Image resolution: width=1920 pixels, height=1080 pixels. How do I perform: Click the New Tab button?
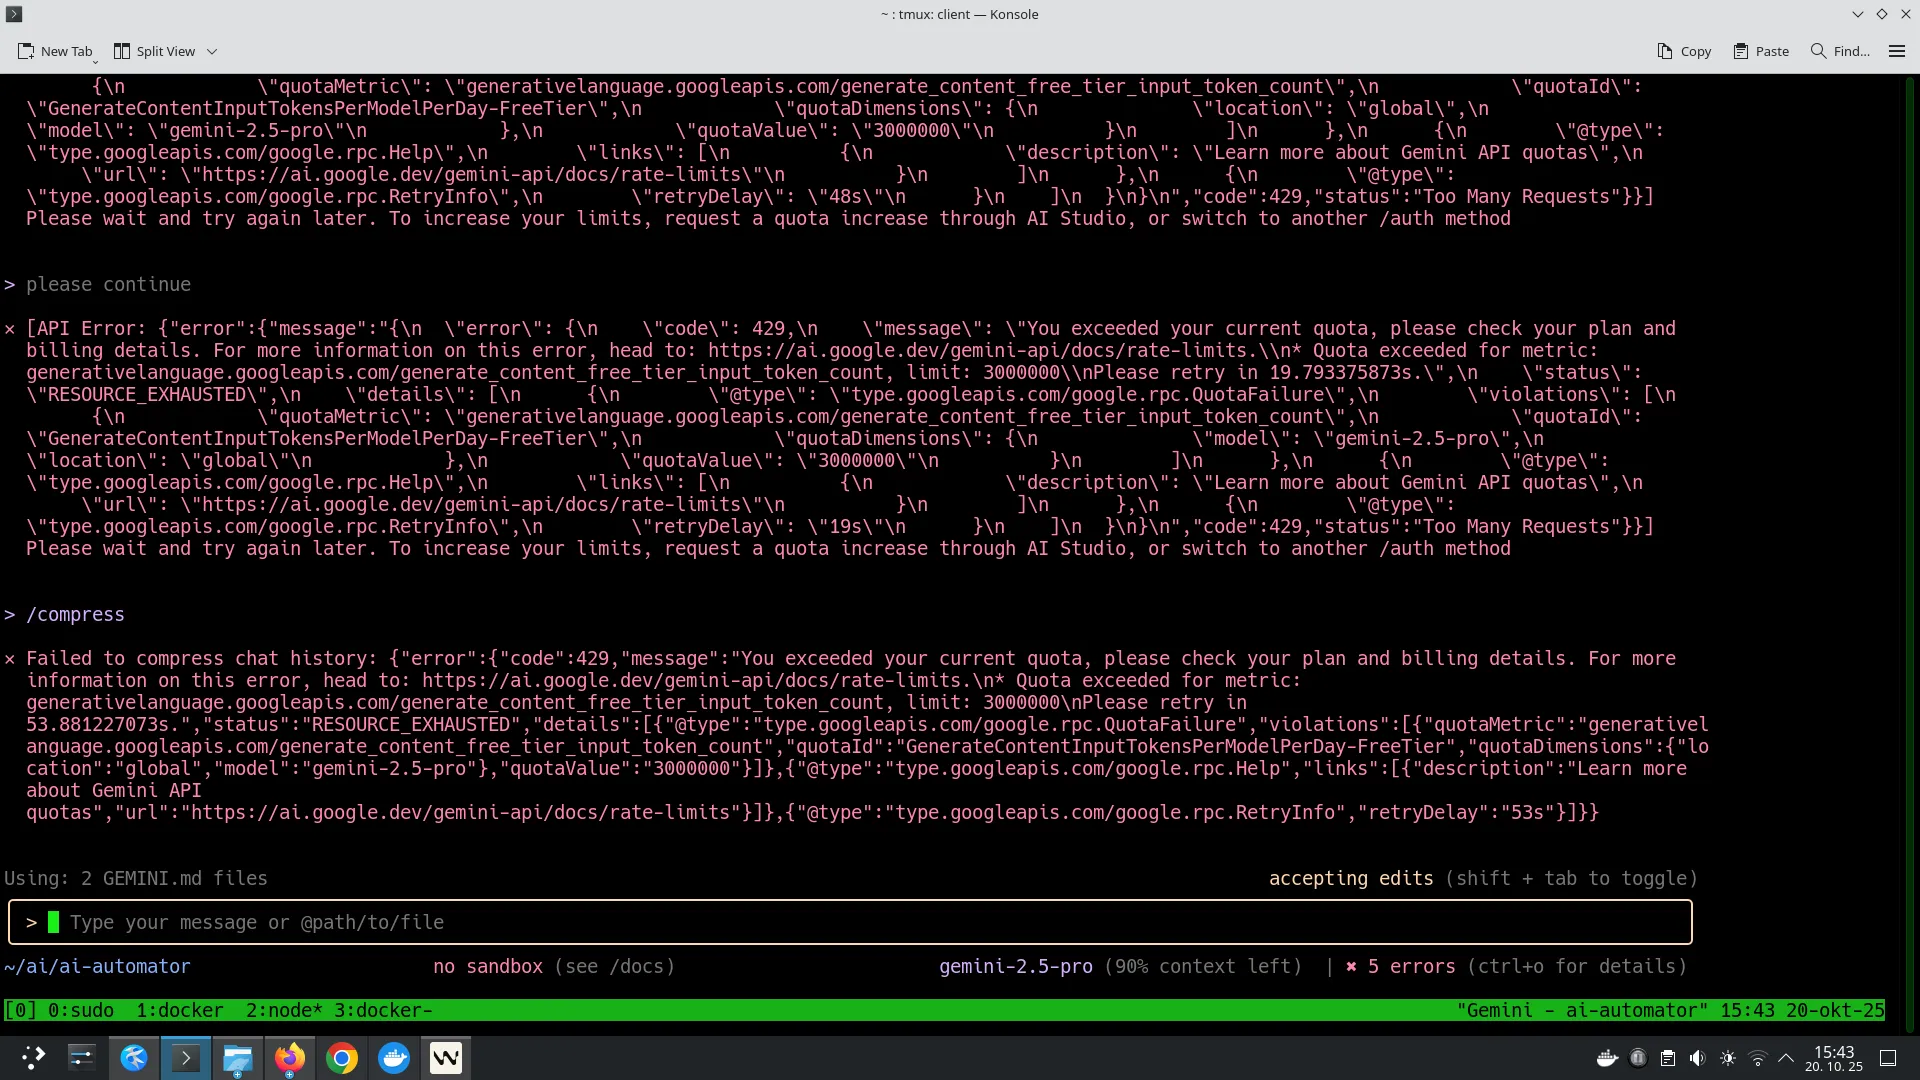click(56, 51)
